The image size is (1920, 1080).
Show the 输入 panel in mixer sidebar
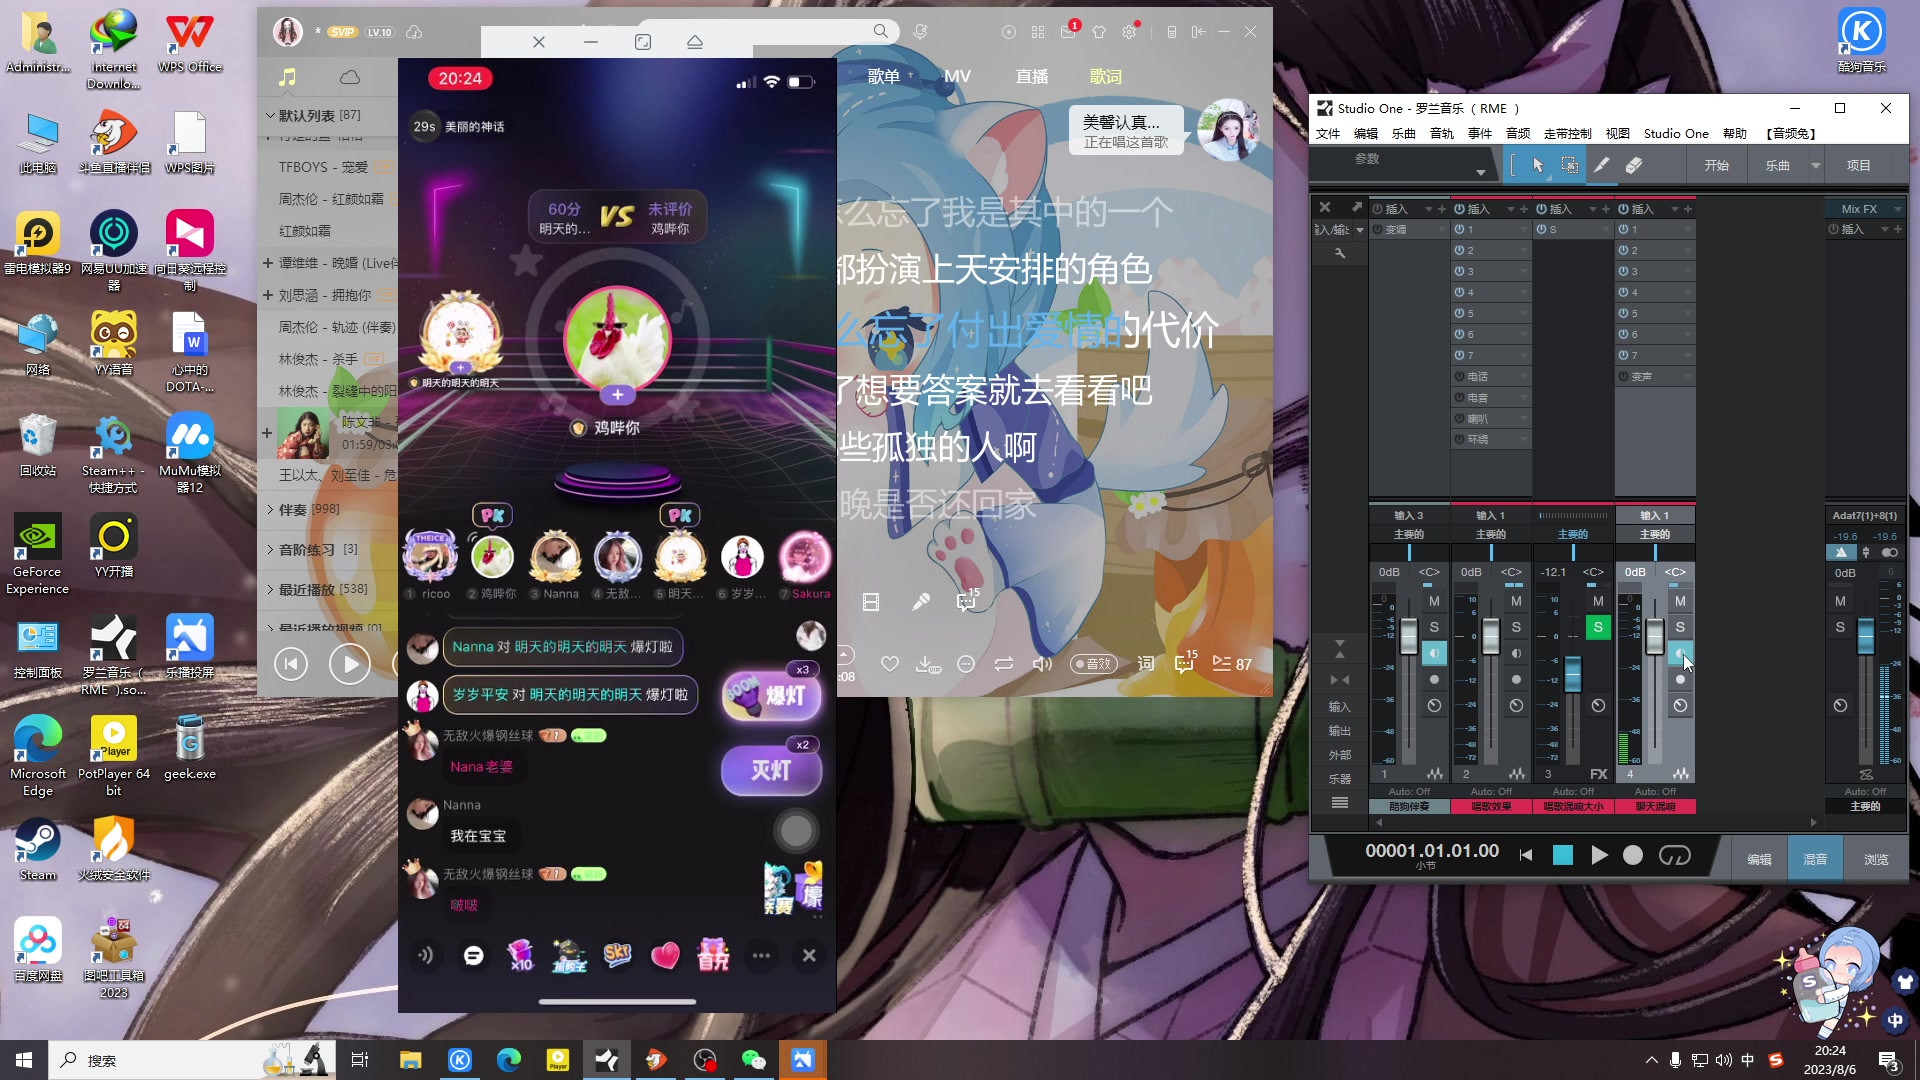[1340, 707]
